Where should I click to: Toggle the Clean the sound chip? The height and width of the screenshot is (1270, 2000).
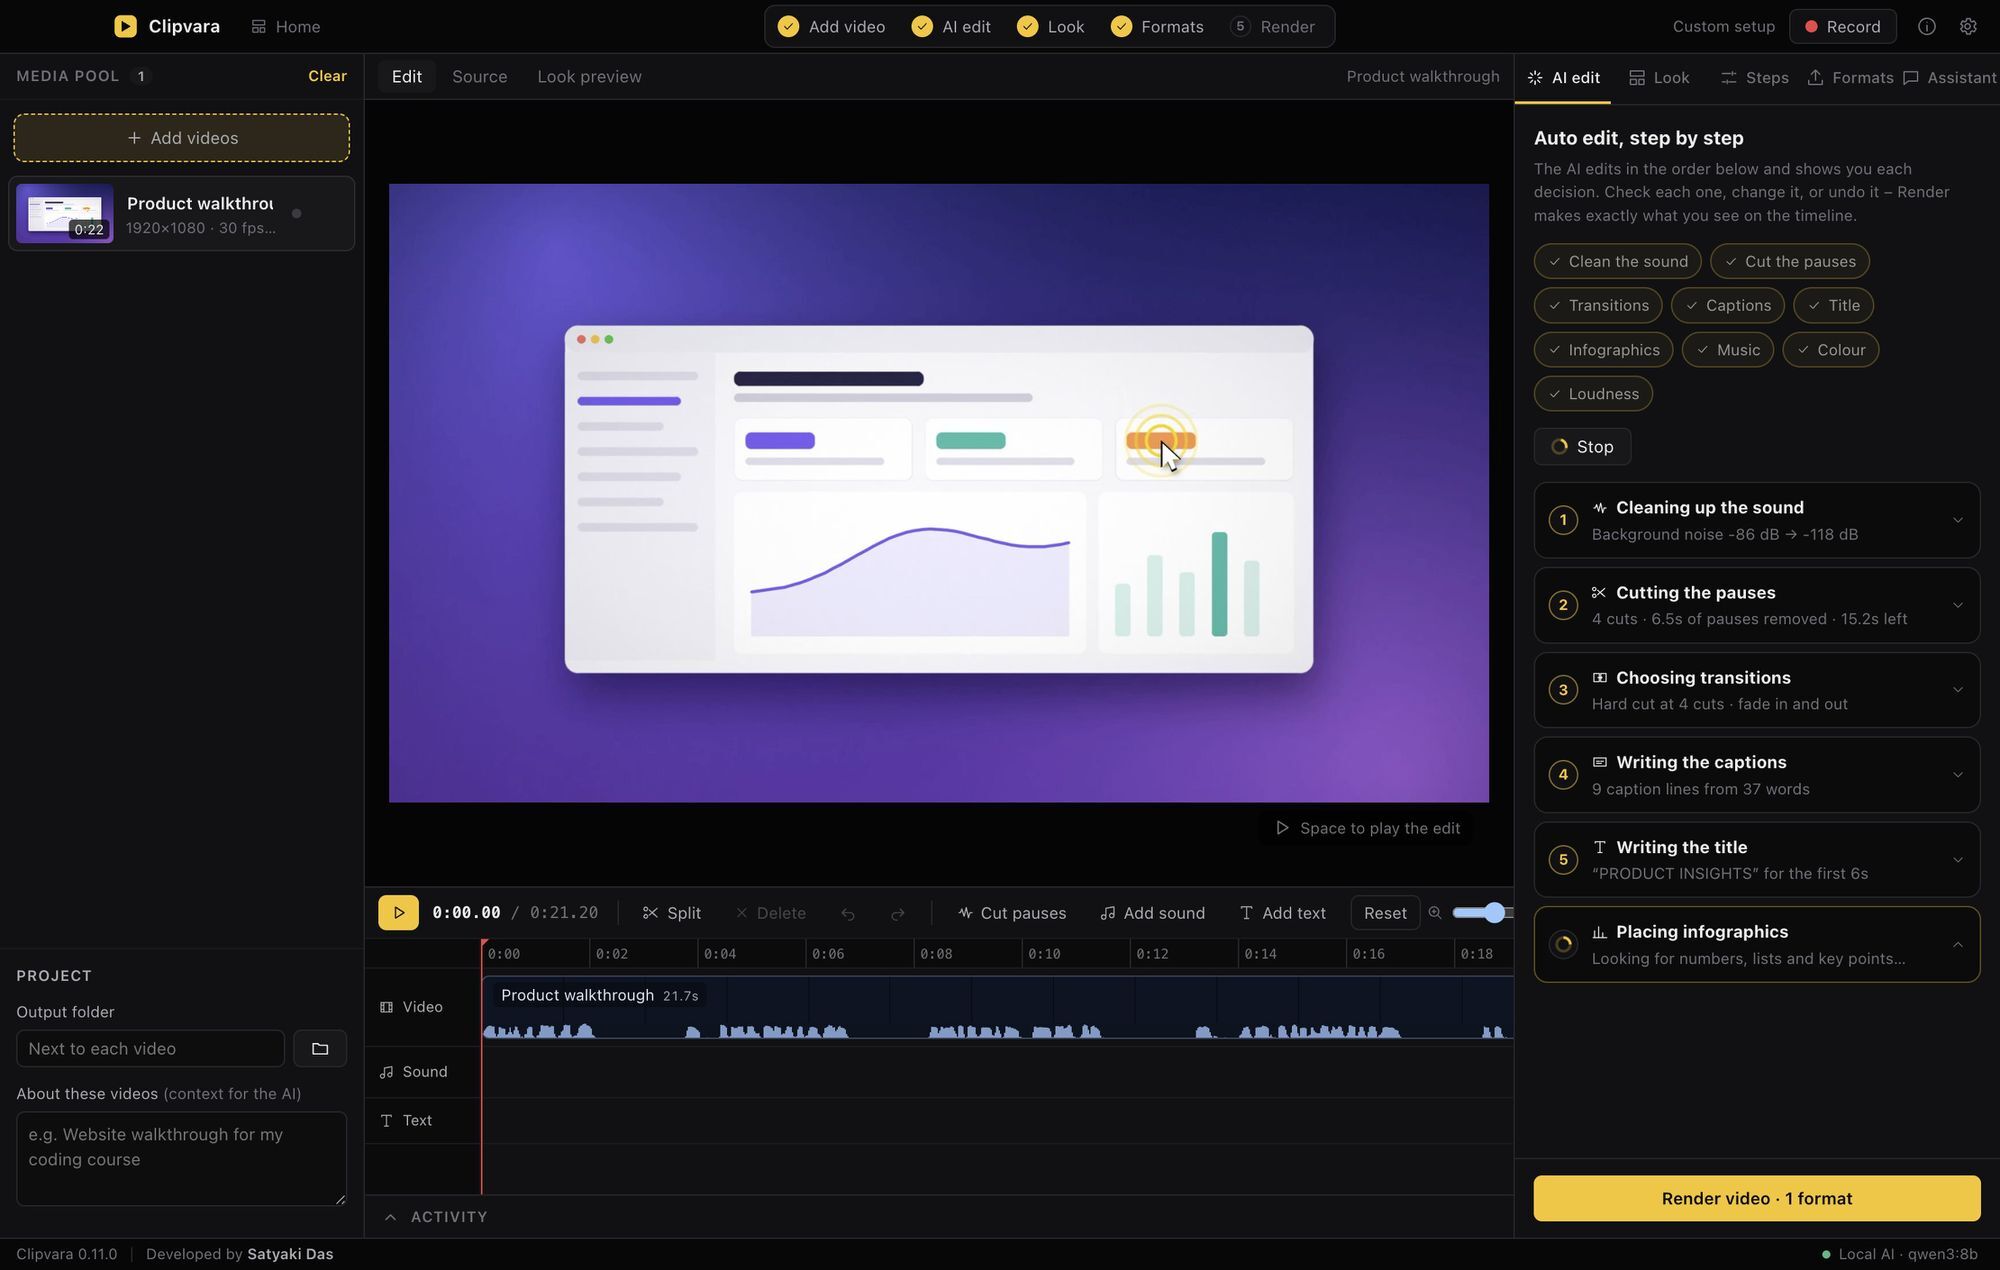pos(1617,261)
